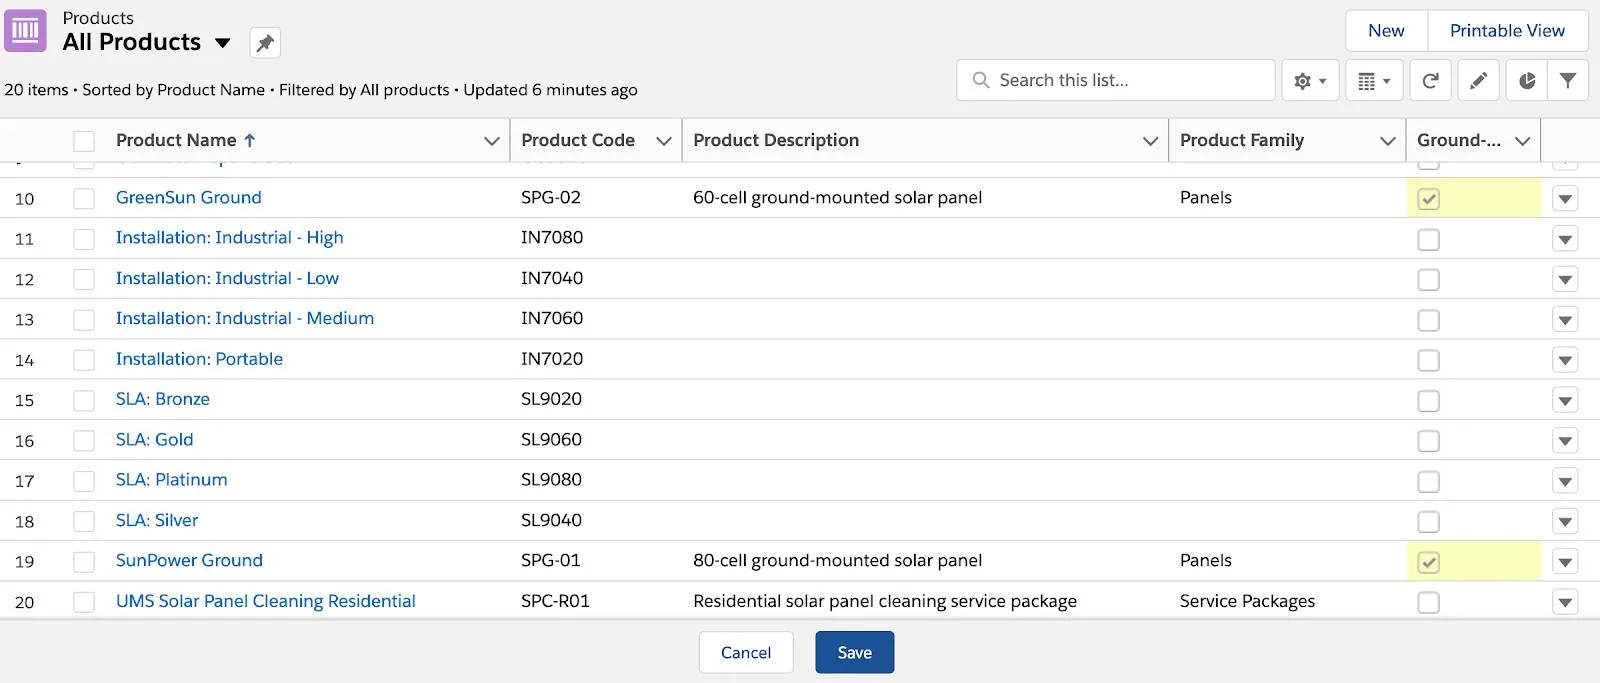Select the Installation: Portable row checkbox
Image resolution: width=1600 pixels, height=683 pixels.
[x=84, y=360]
